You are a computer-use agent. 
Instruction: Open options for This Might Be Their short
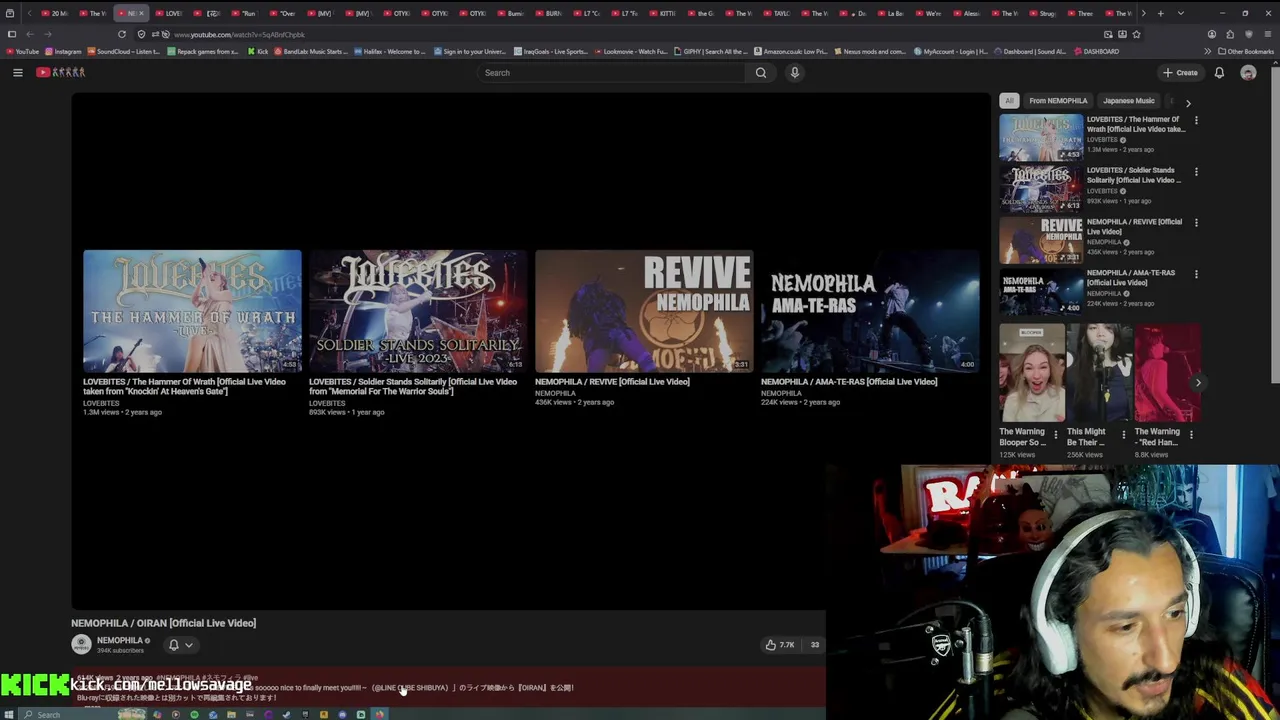[1124, 435]
